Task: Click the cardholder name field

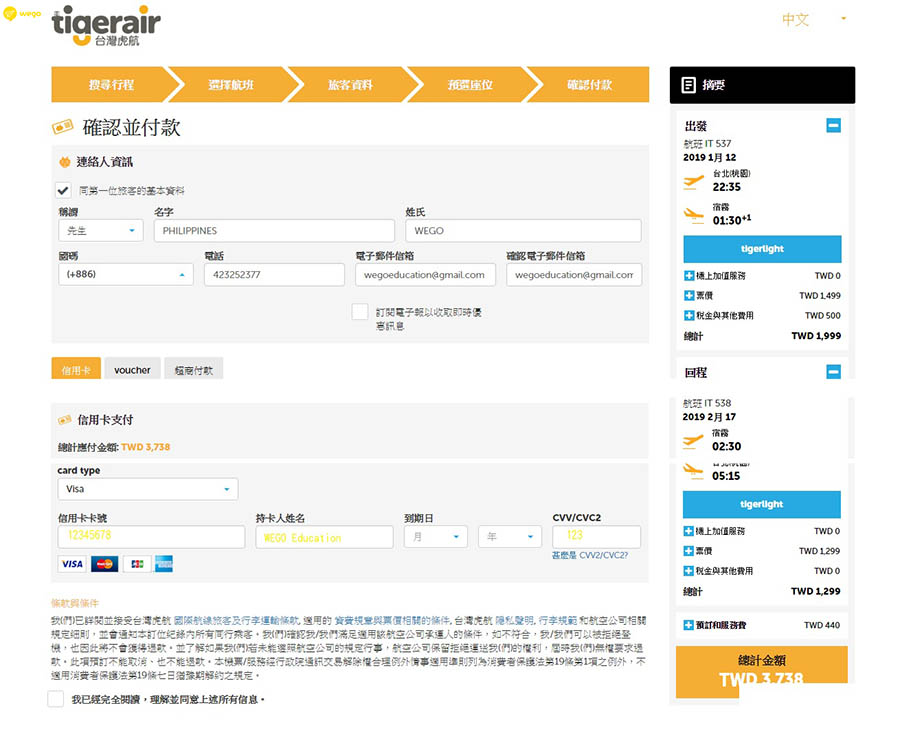Action: pos(324,537)
